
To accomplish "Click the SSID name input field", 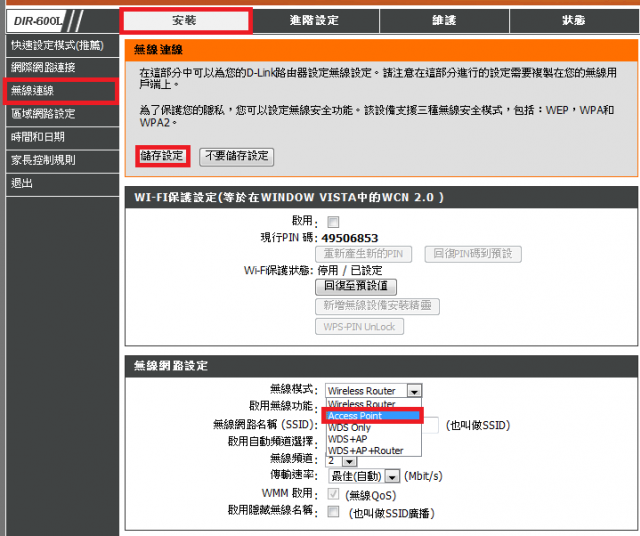I will 430,425.
